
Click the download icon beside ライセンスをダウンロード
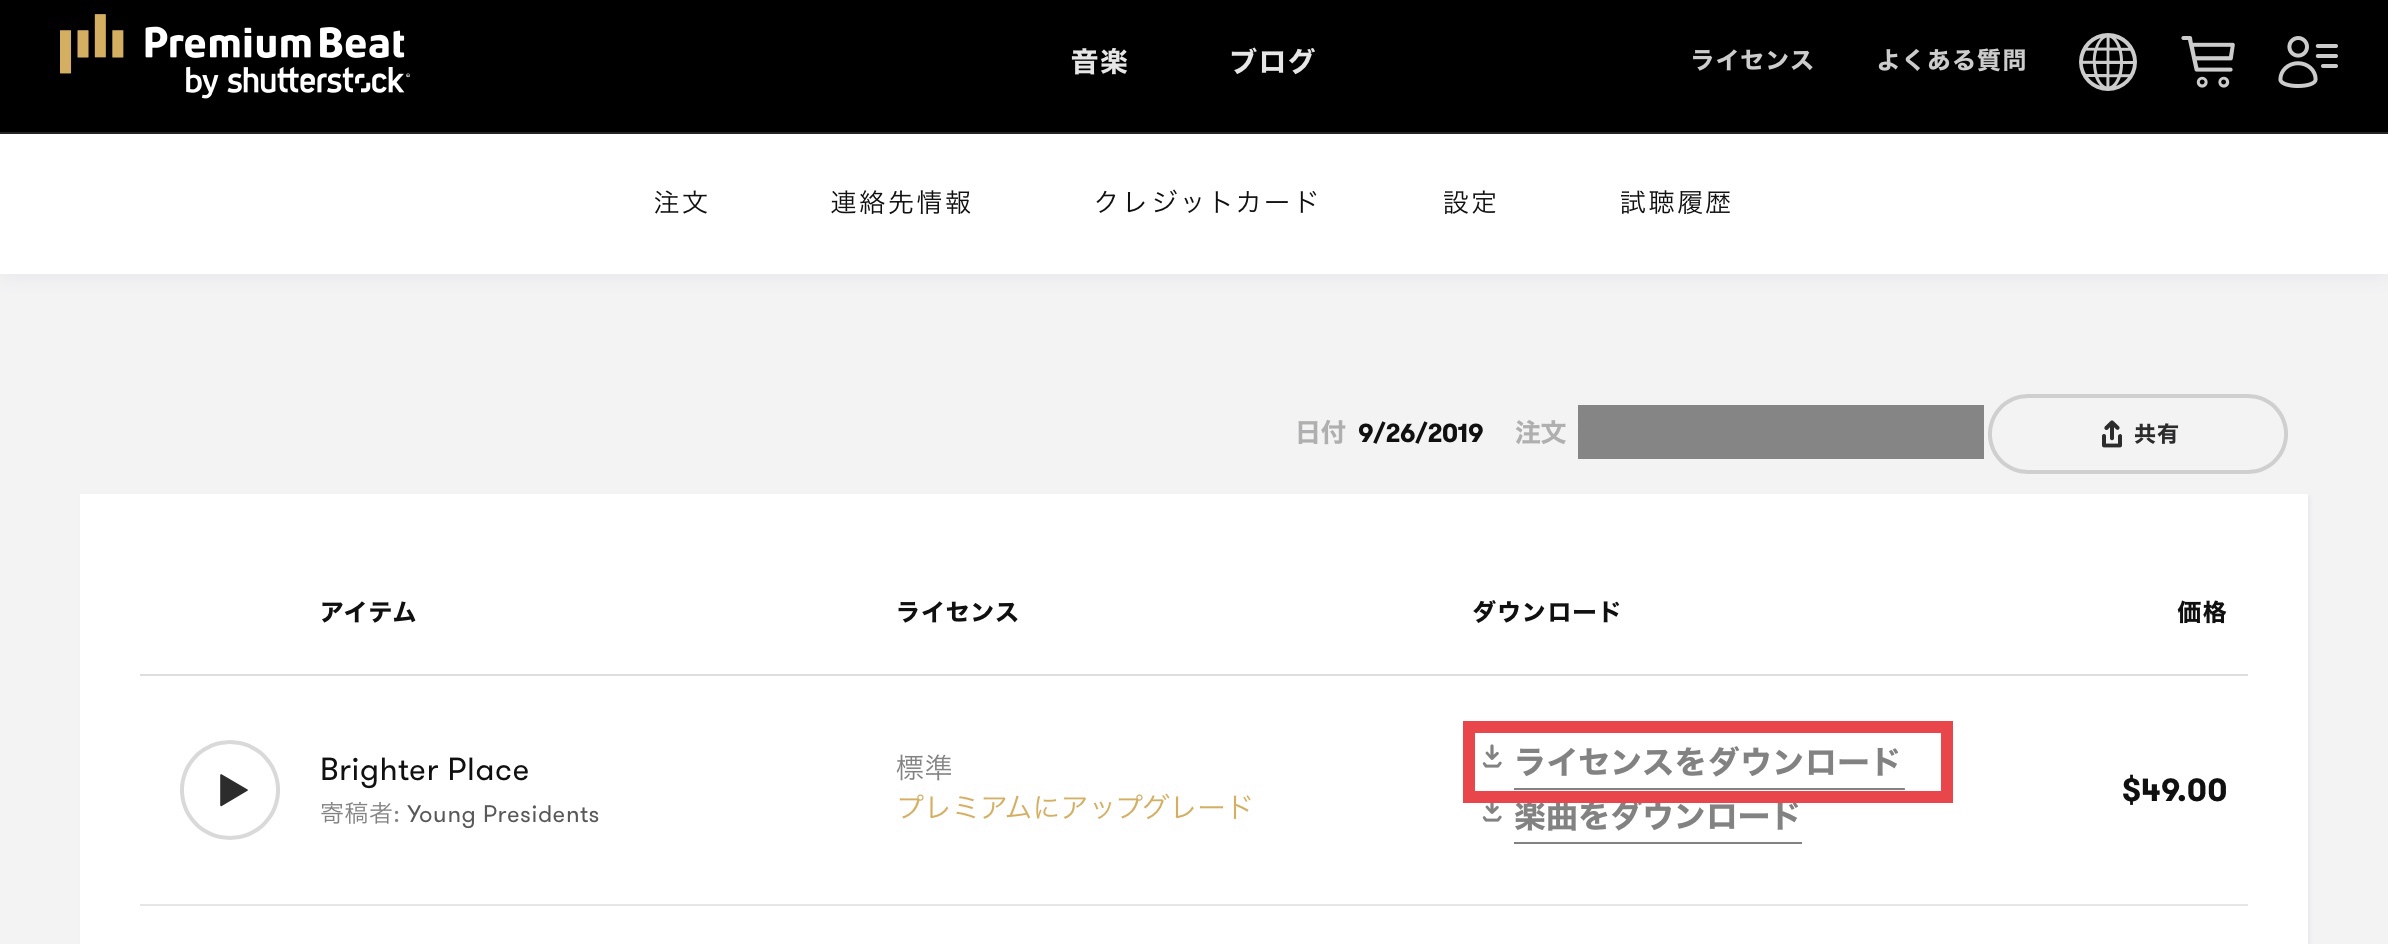1492,758
